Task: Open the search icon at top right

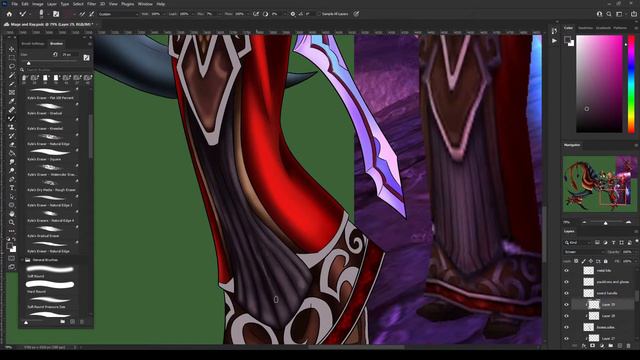Action: (x=609, y=14)
